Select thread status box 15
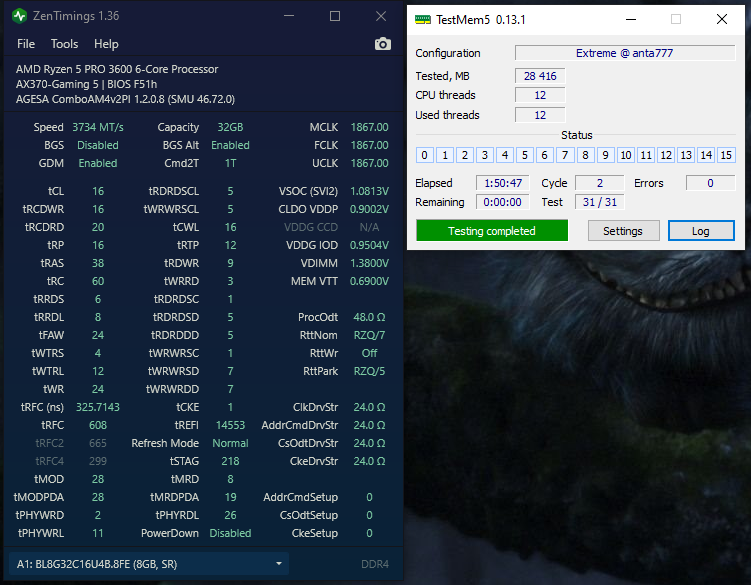Image resolution: width=751 pixels, height=585 pixels. (726, 155)
